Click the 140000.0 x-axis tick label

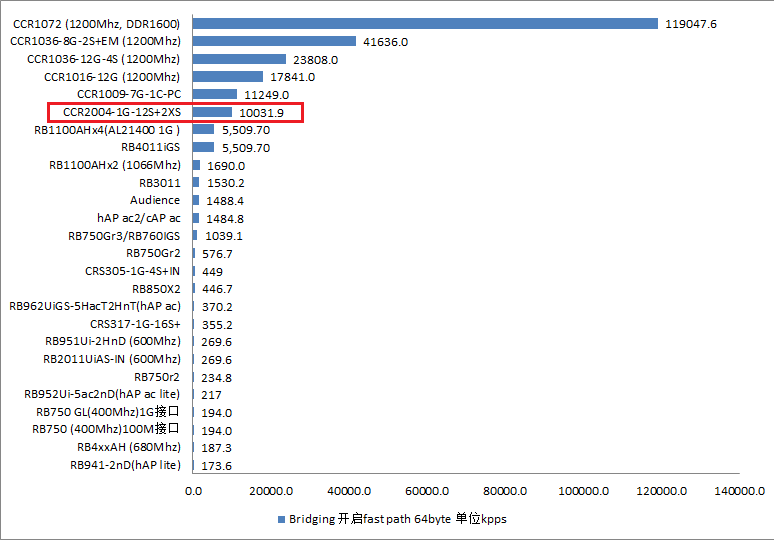coord(740,491)
